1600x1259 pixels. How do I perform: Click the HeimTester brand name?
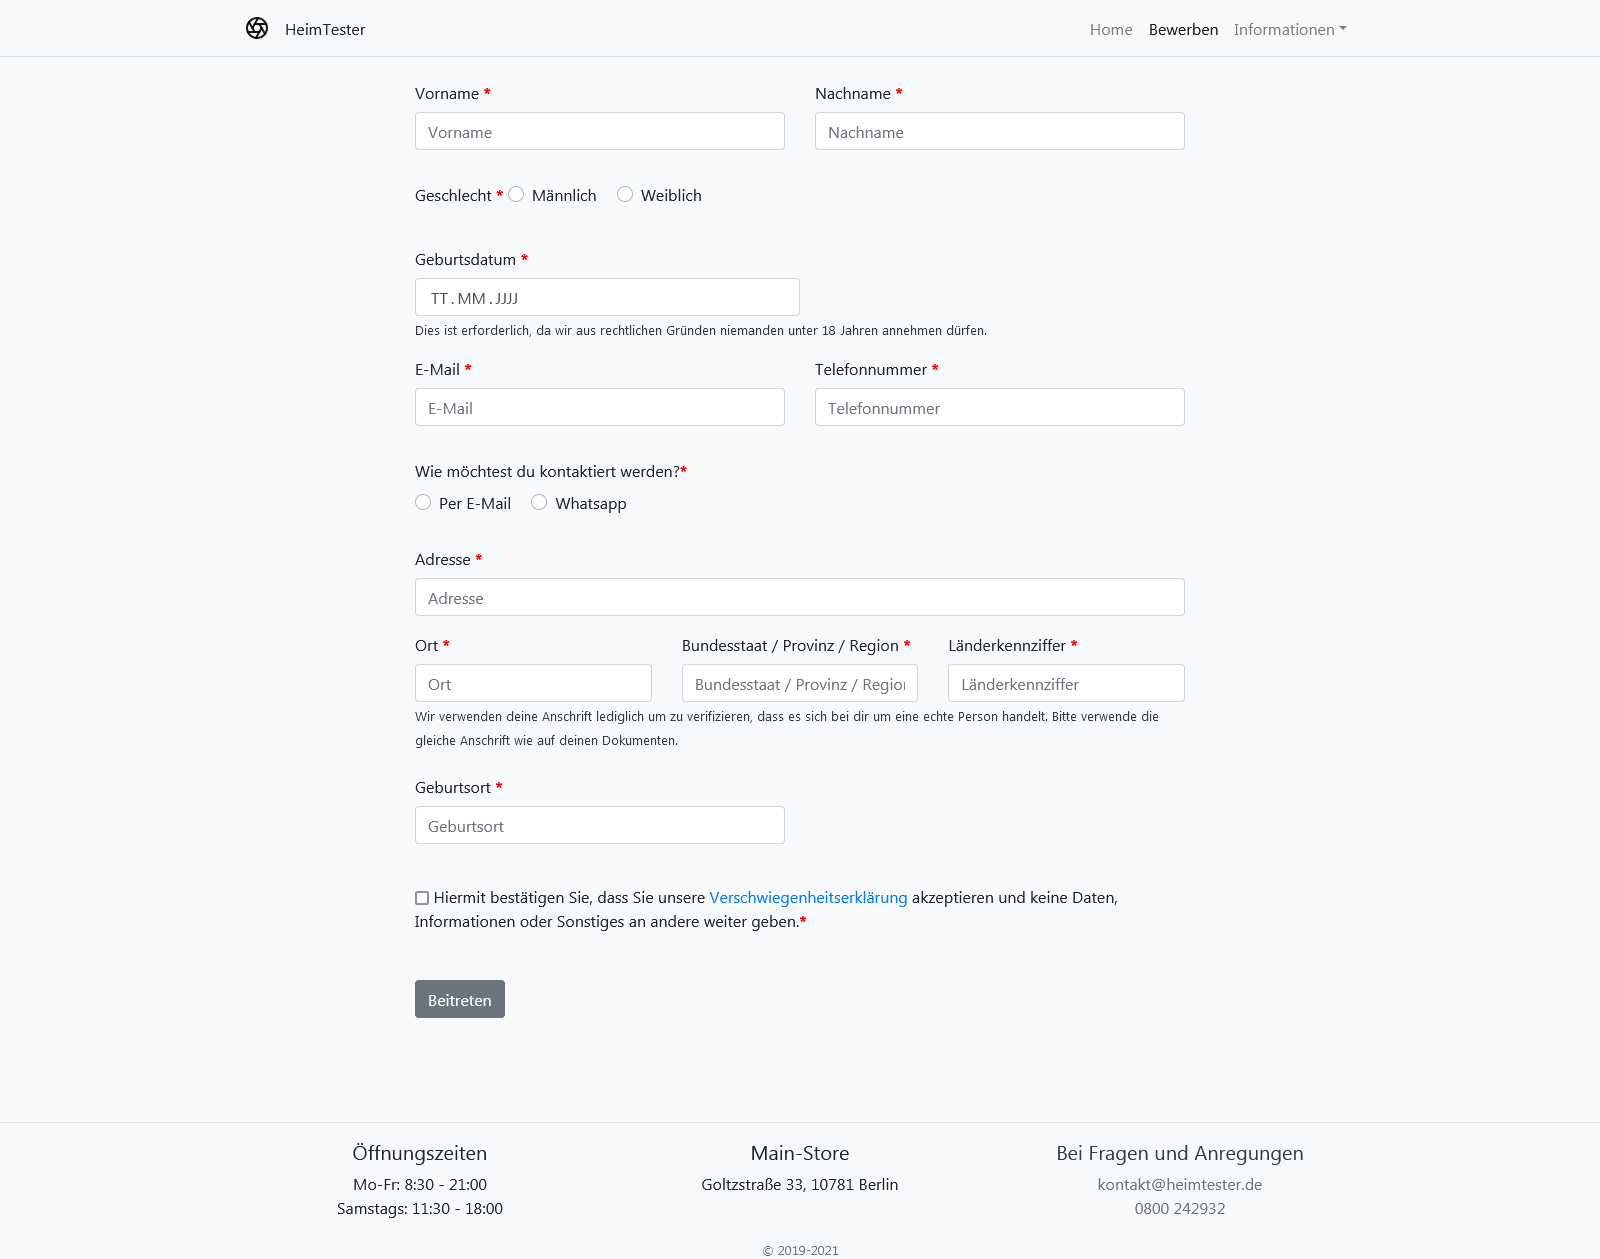[325, 30]
